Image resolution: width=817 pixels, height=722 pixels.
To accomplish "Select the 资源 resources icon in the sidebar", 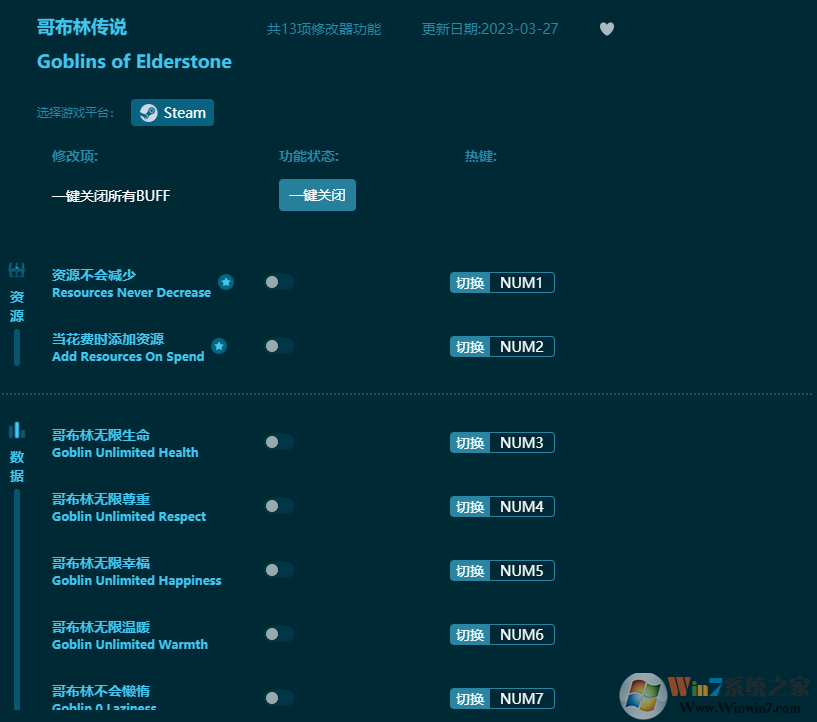I will tap(16, 269).
